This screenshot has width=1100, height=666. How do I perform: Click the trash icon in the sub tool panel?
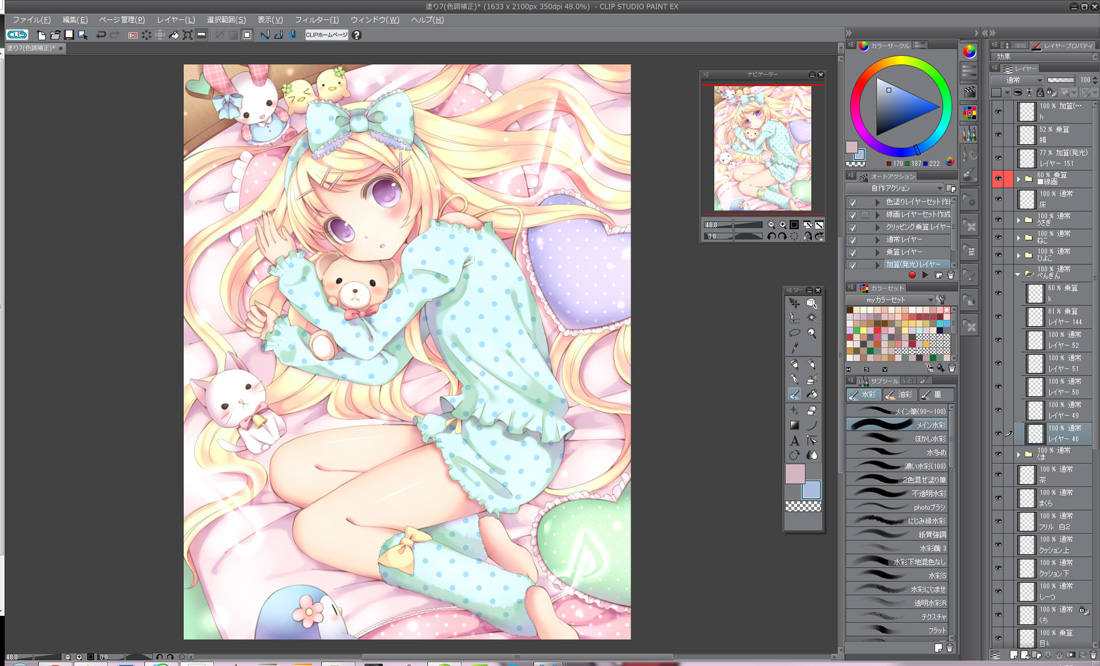pyautogui.click(x=950, y=647)
